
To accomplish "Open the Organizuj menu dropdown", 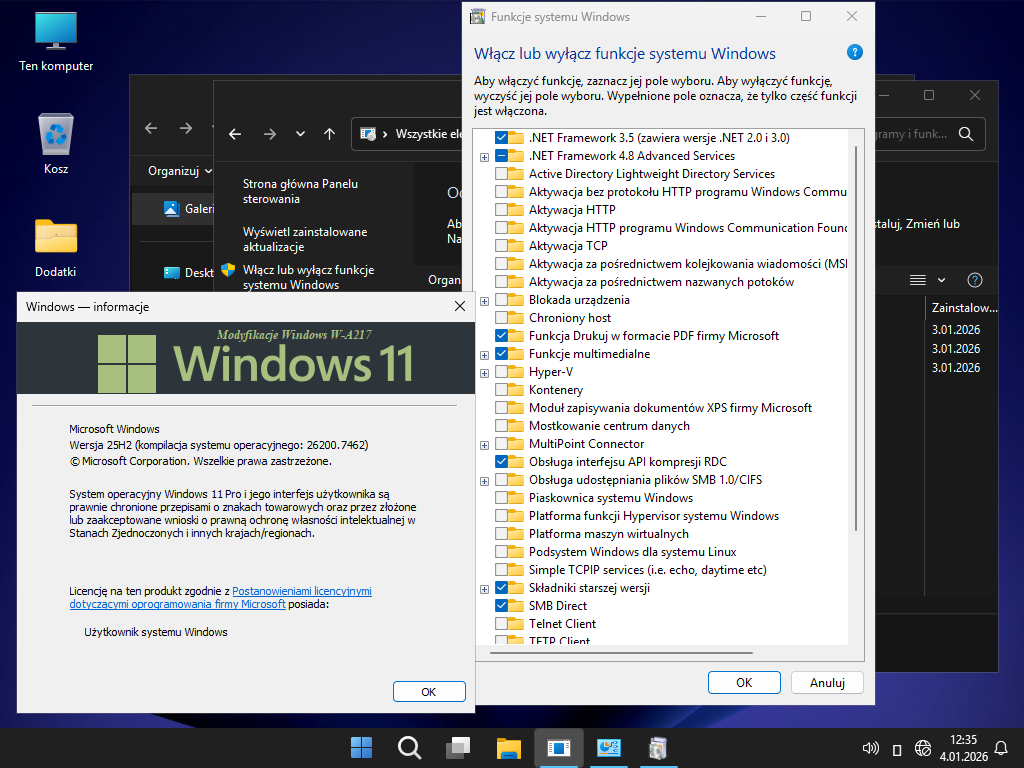I will (x=180, y=171).
